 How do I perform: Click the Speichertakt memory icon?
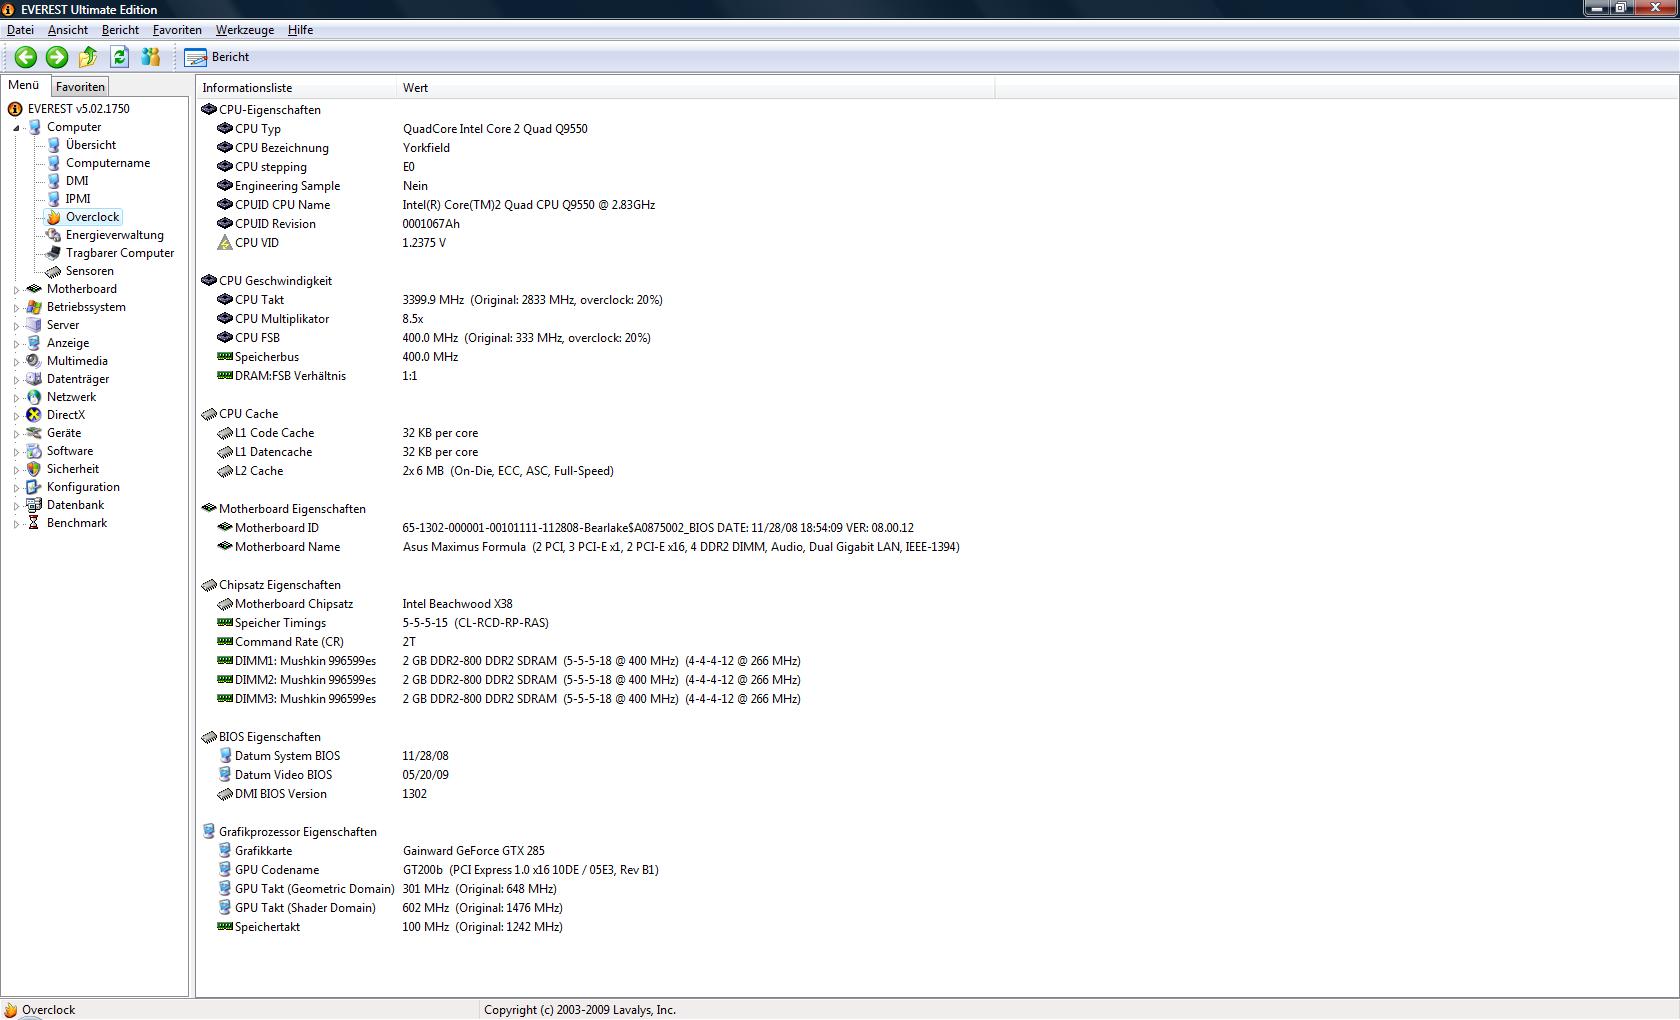(225, 927)
